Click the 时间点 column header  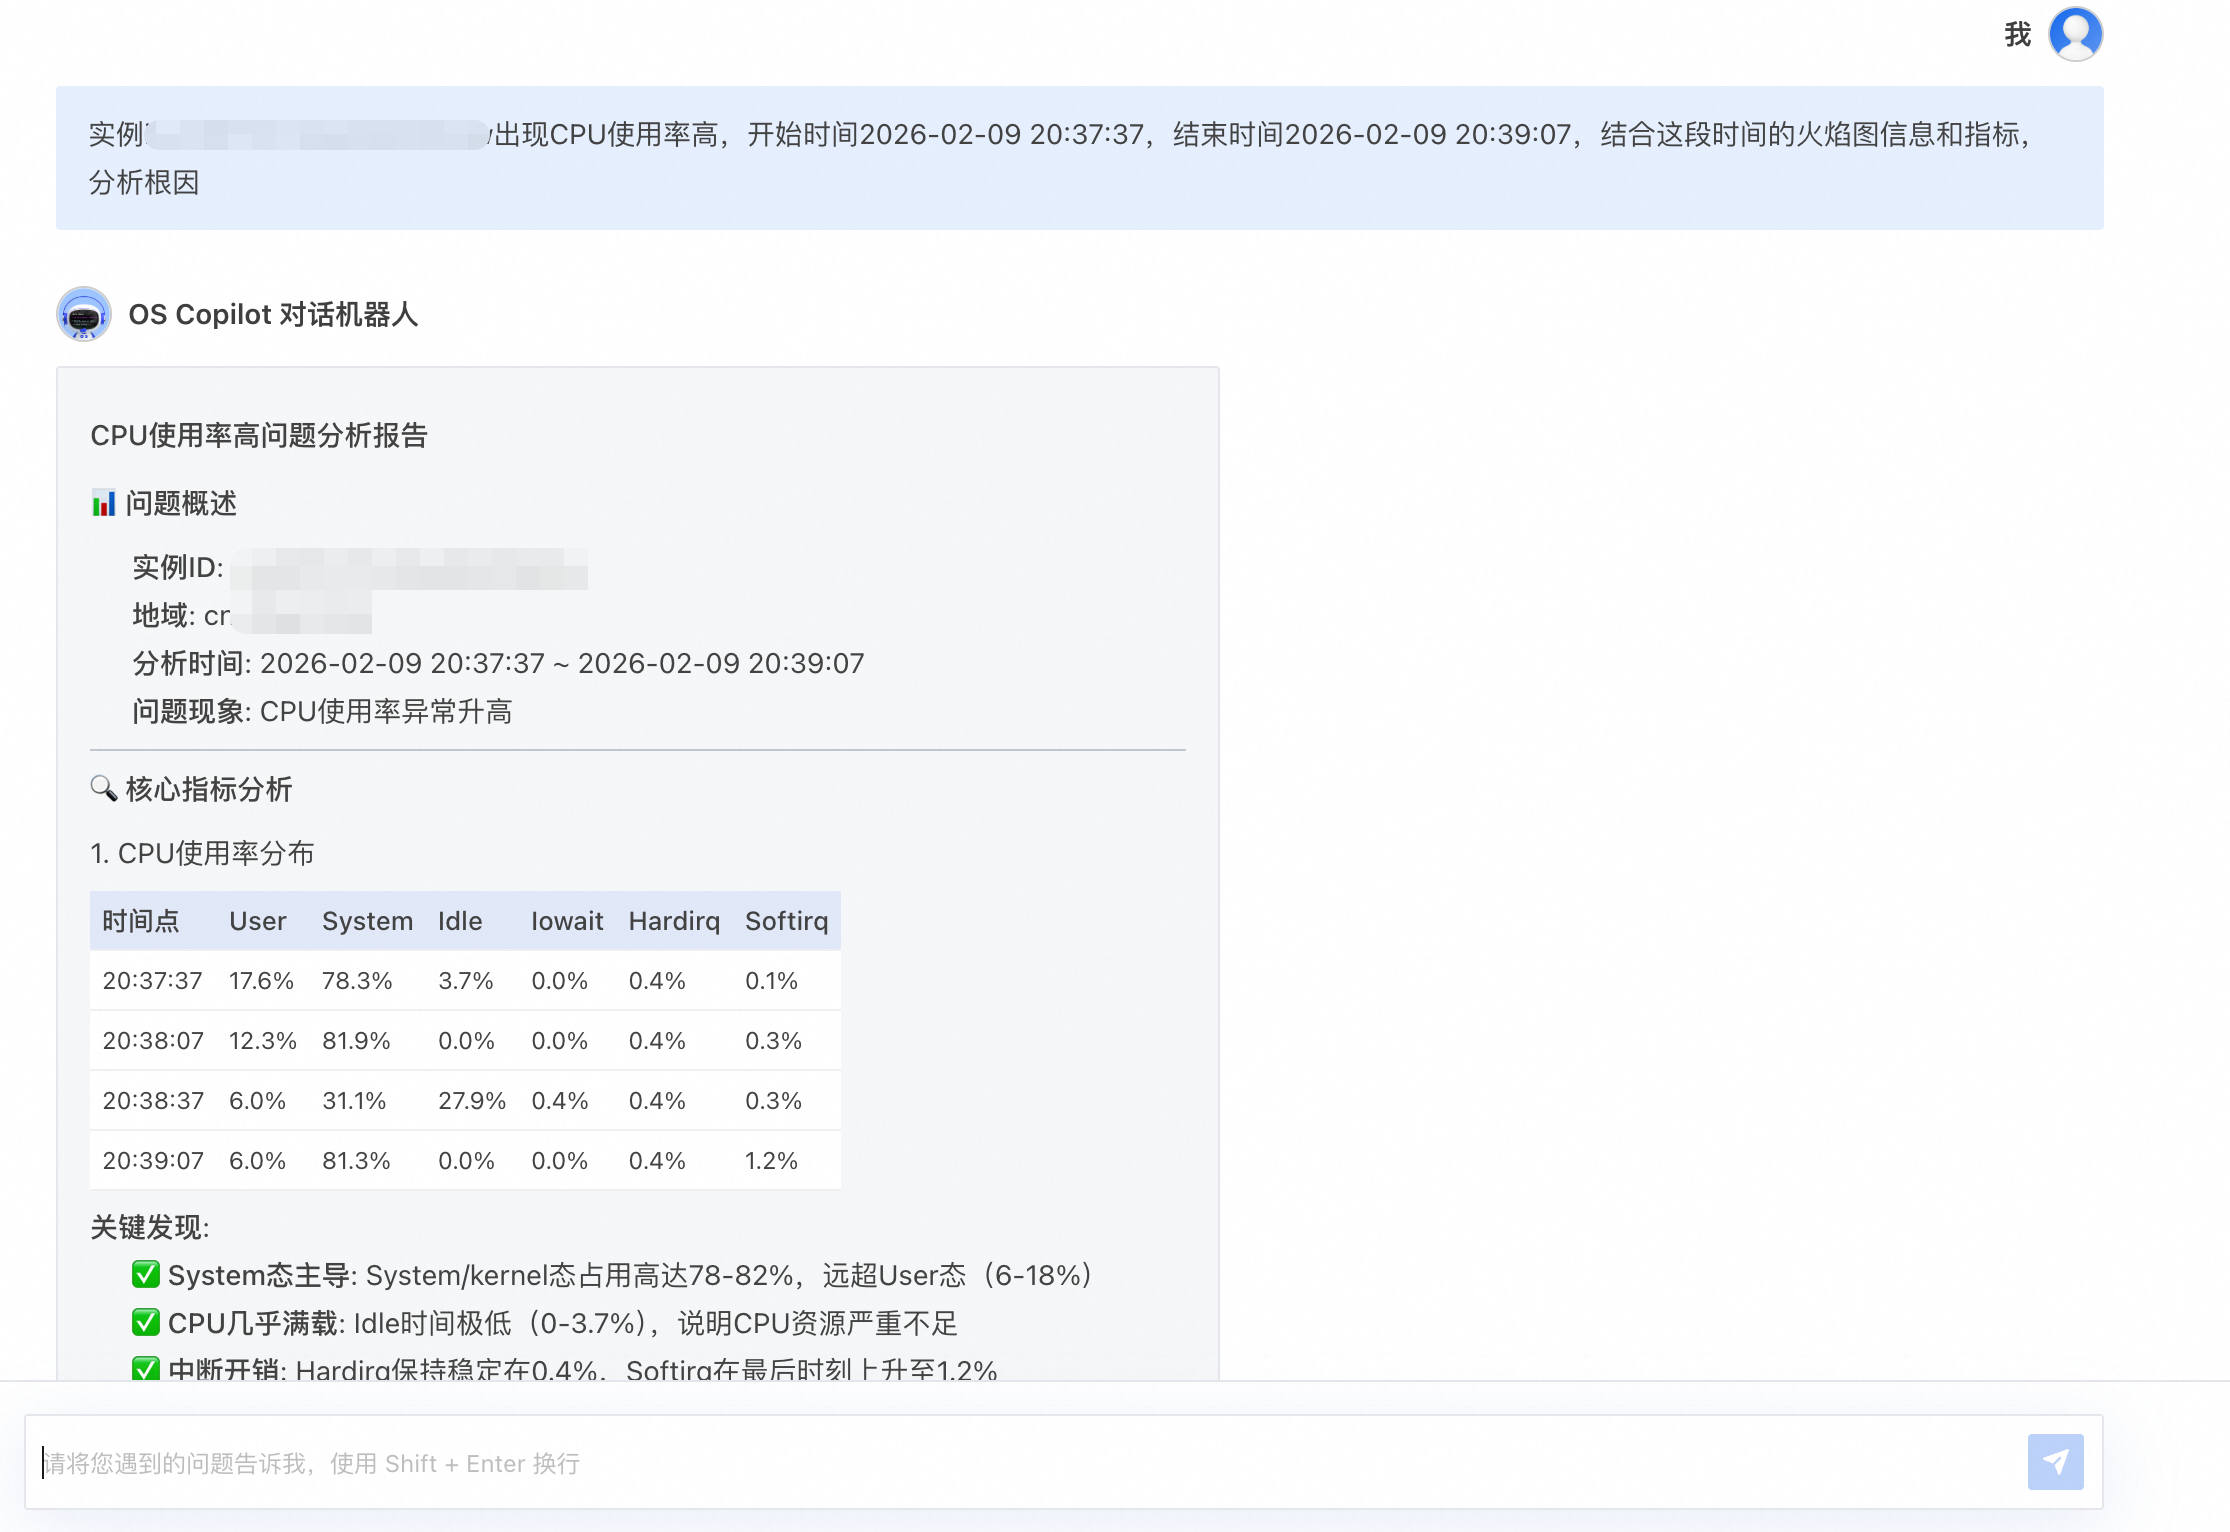(141, 921)
